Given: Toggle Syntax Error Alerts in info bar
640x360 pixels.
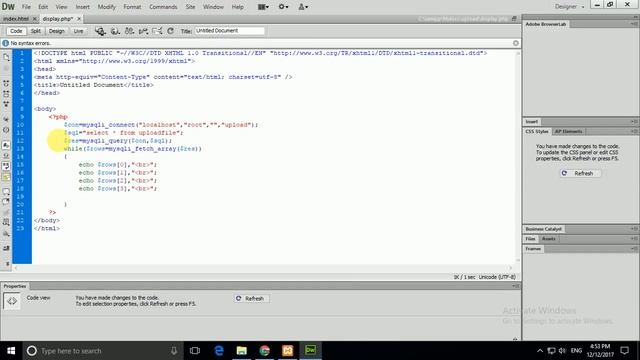Looking at the screenshot, I should pyautogui.click(x=6, y=177).
